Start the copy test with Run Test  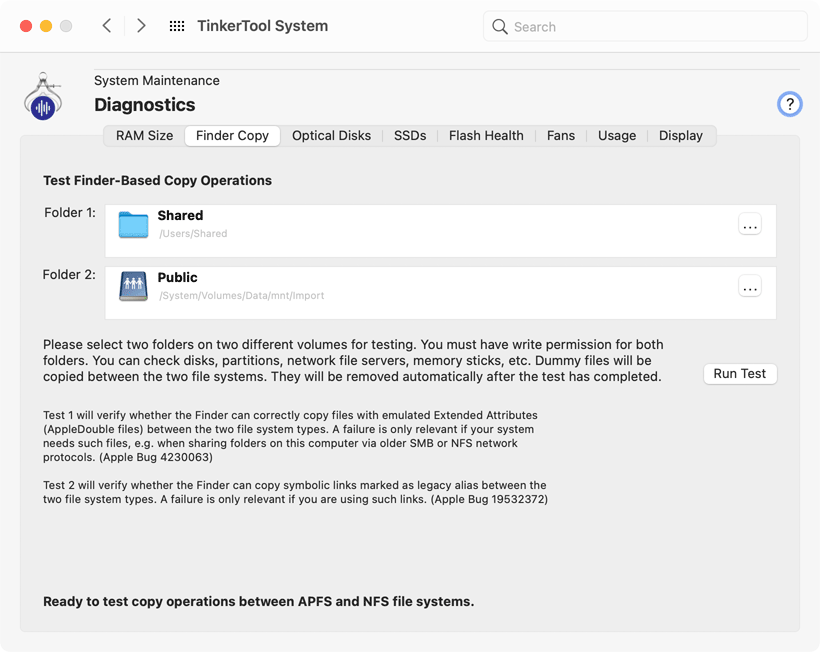(740, 374)
